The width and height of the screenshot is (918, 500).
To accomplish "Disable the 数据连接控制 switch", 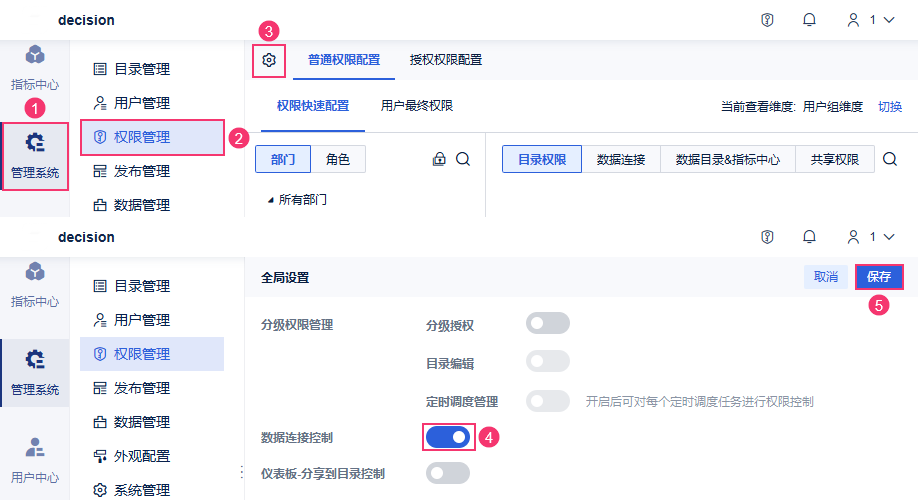I will tap(447, 437).
